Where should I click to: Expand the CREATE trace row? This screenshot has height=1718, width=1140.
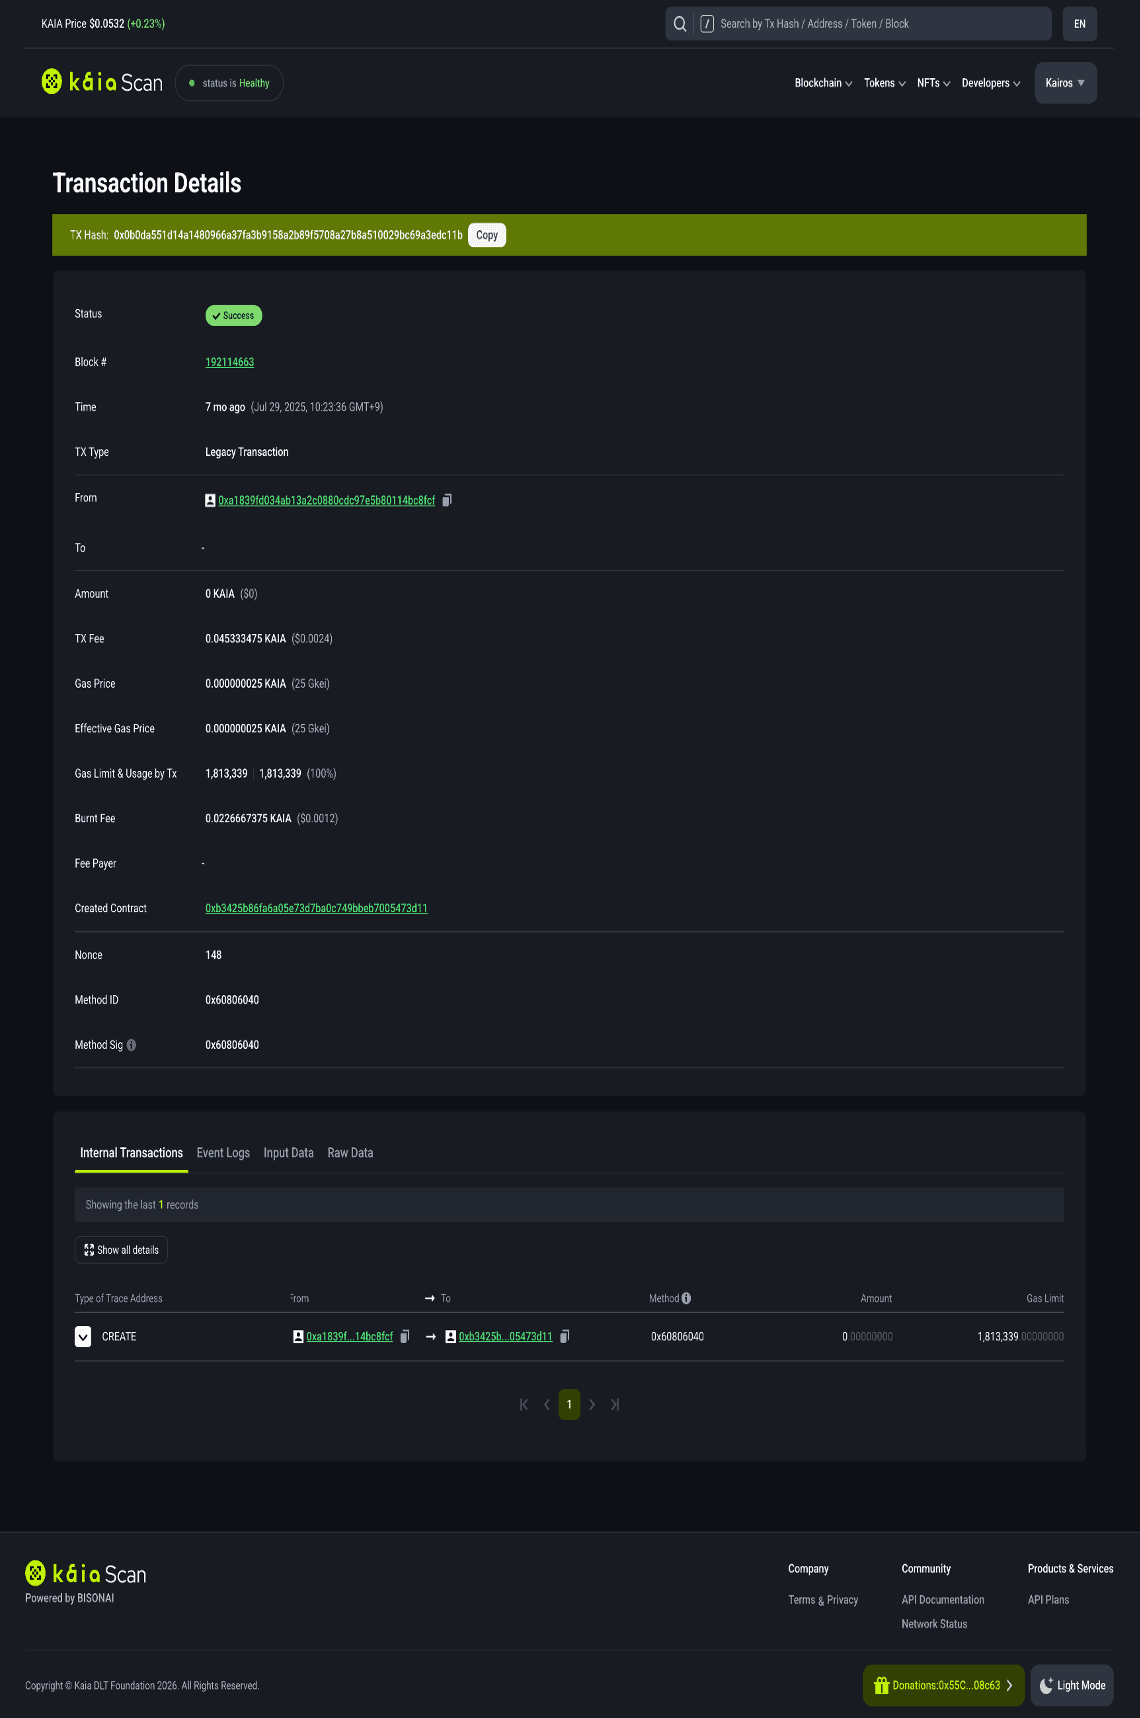click(83, 1337)
